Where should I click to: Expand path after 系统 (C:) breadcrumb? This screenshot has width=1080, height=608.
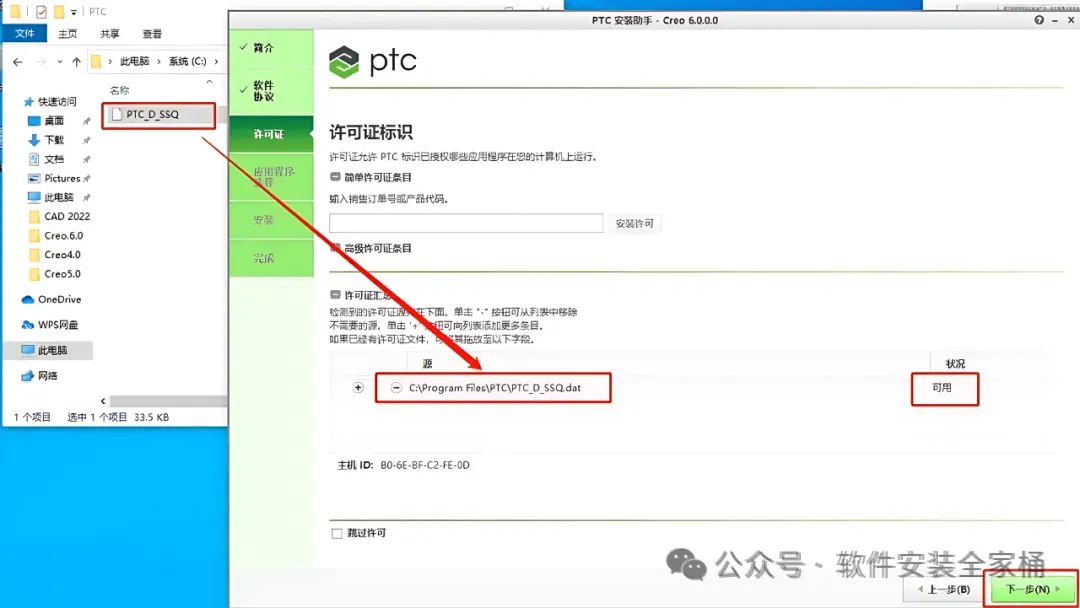216,62
